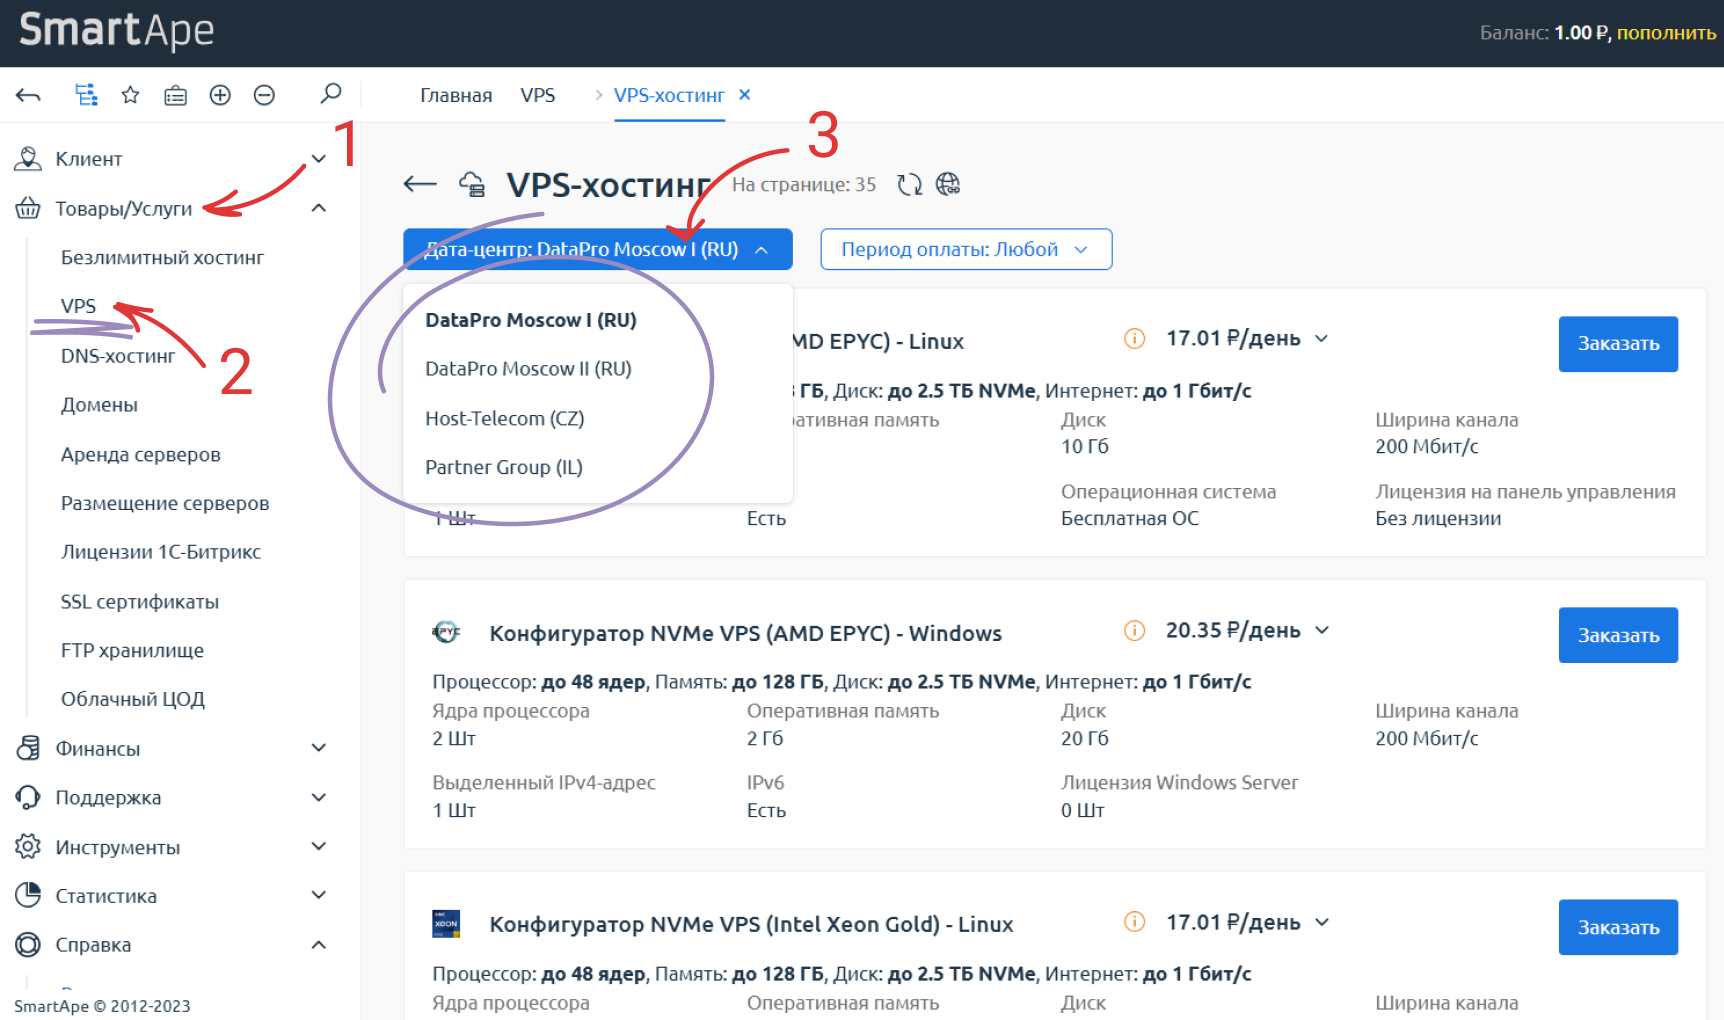
Task: Click the пополнить balance link
Action: click(x=1666, y=33)
